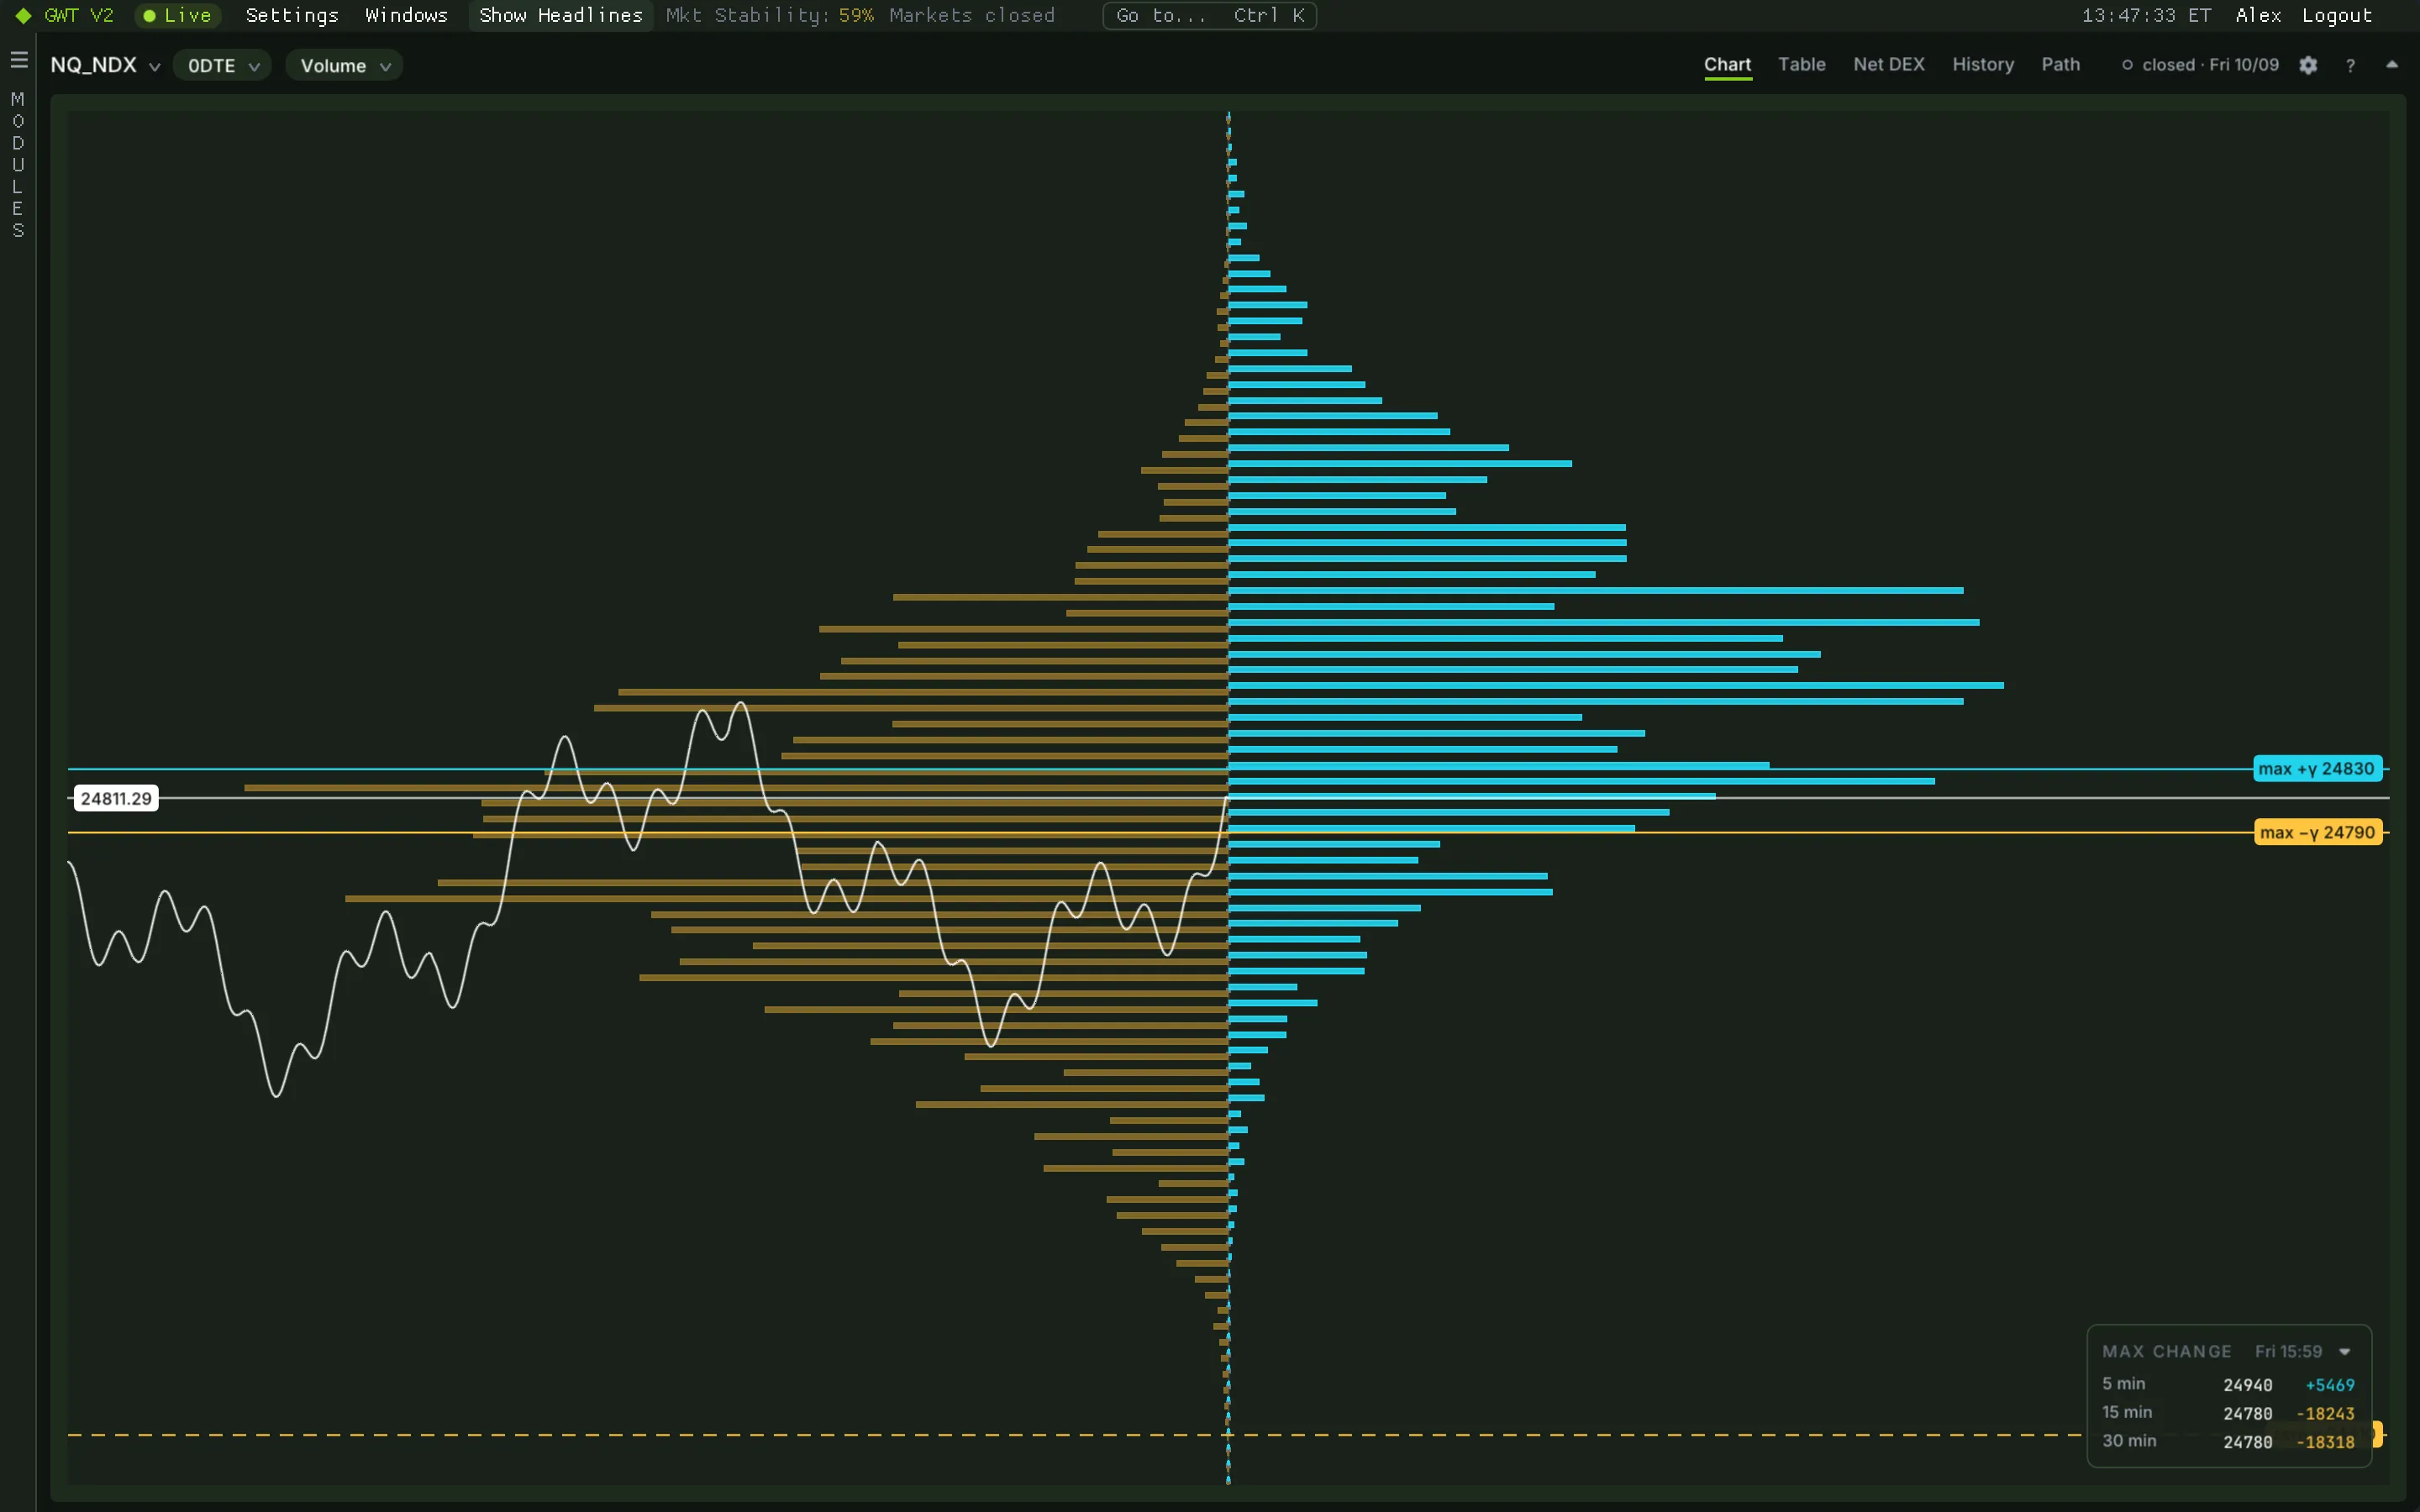2420x1512 pixels.
Task: Click the 5 min max change row
Action: click(2228, 1385)
